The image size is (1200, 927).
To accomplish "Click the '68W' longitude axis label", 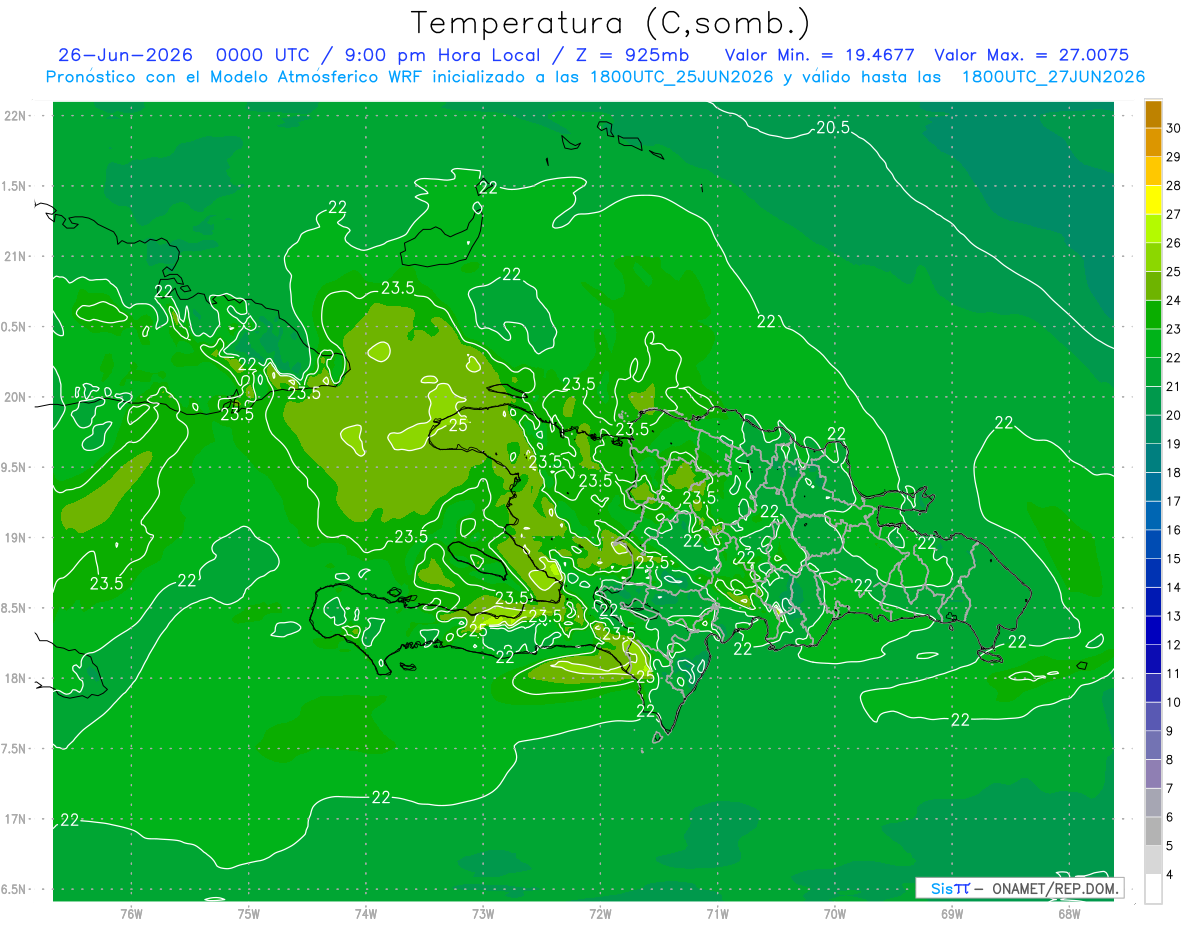I will 1069,914.
